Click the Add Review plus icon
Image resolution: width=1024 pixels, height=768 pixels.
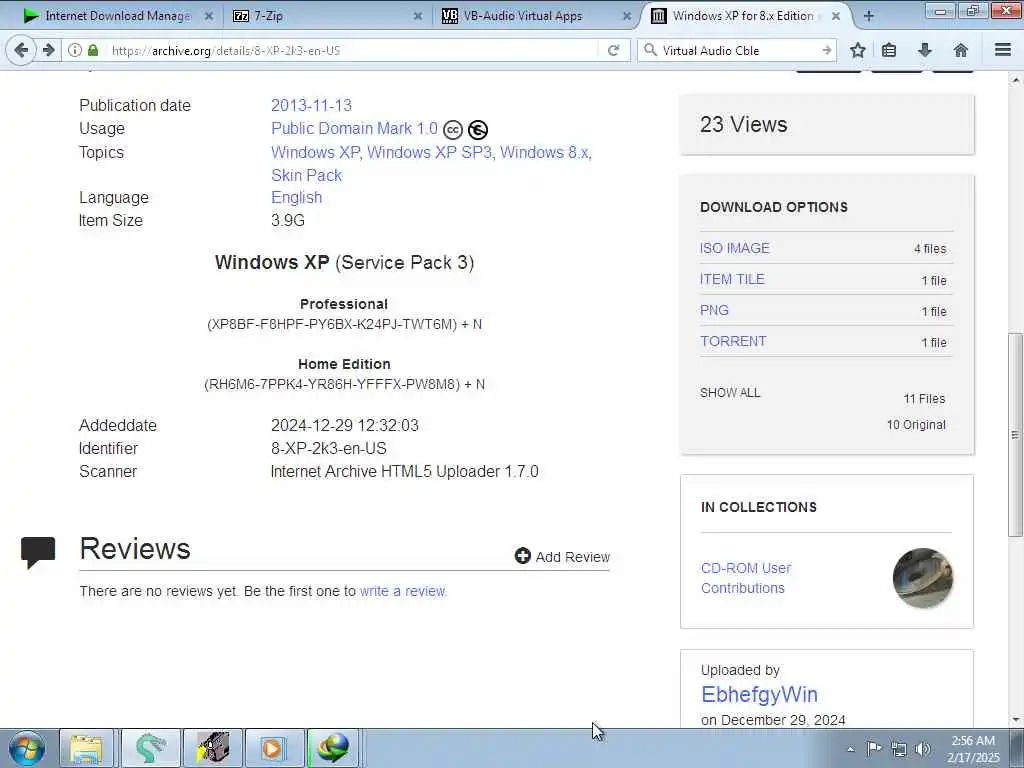pos(522,556)
